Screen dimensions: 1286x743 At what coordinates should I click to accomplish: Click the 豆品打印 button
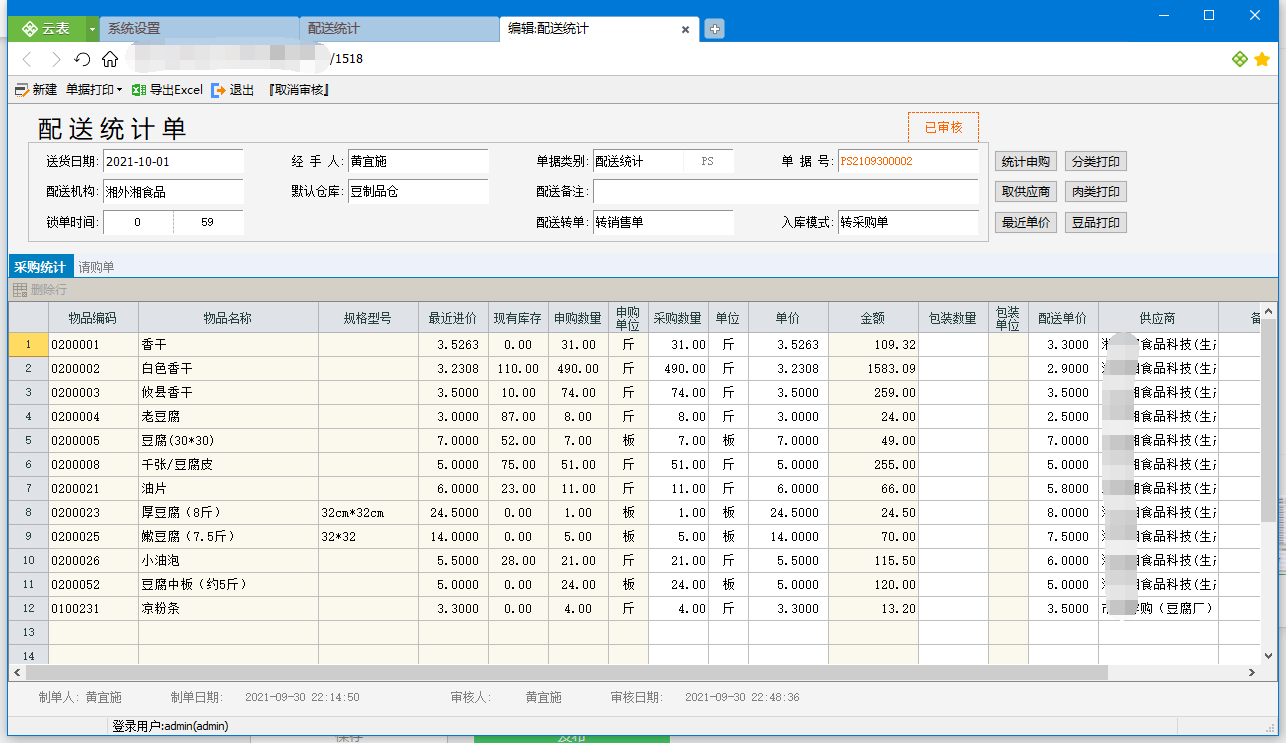[1096, 223]
